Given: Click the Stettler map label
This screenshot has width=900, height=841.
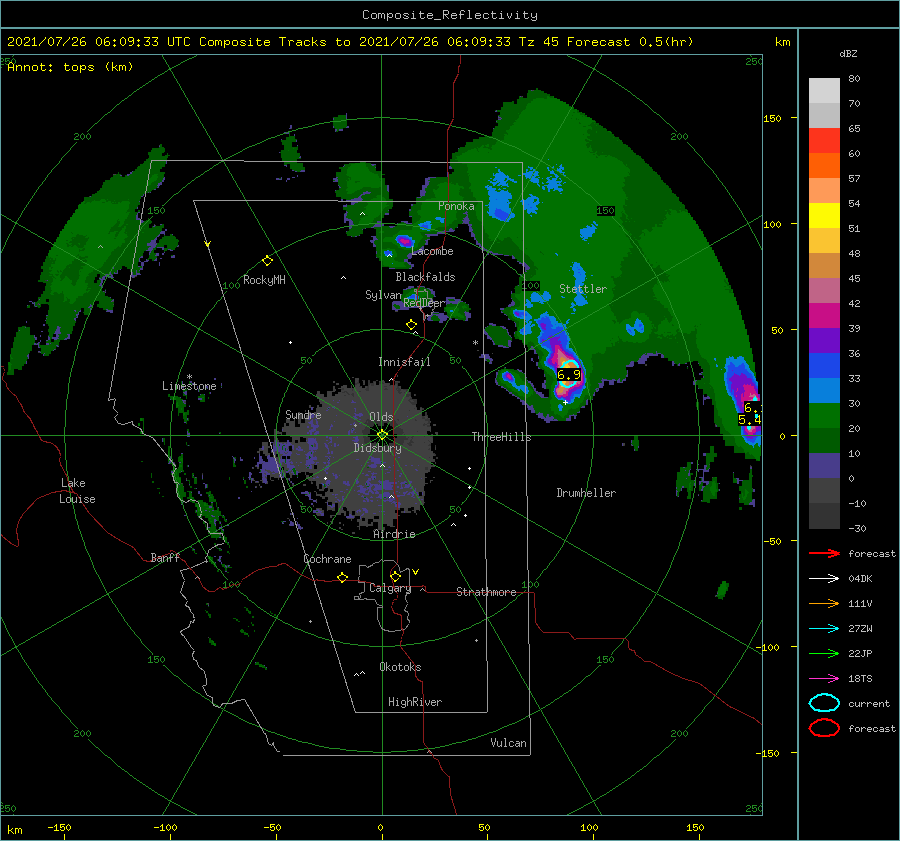Looking at the screenshot, I should click(x=583, y=289).
